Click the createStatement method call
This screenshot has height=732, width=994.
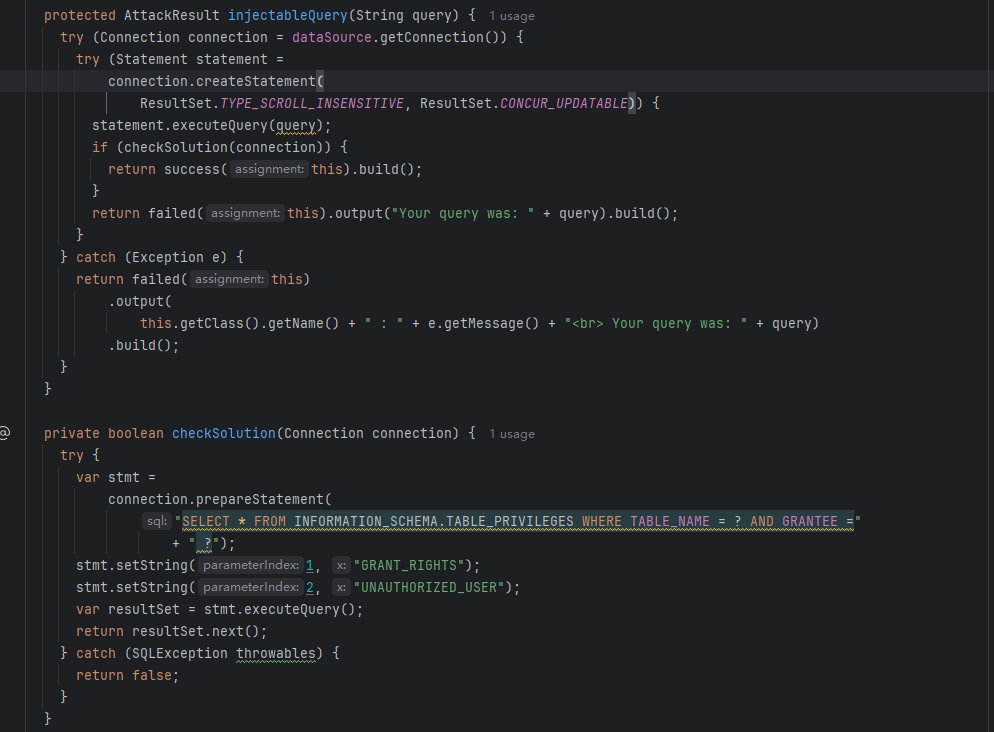click(256, 81)
